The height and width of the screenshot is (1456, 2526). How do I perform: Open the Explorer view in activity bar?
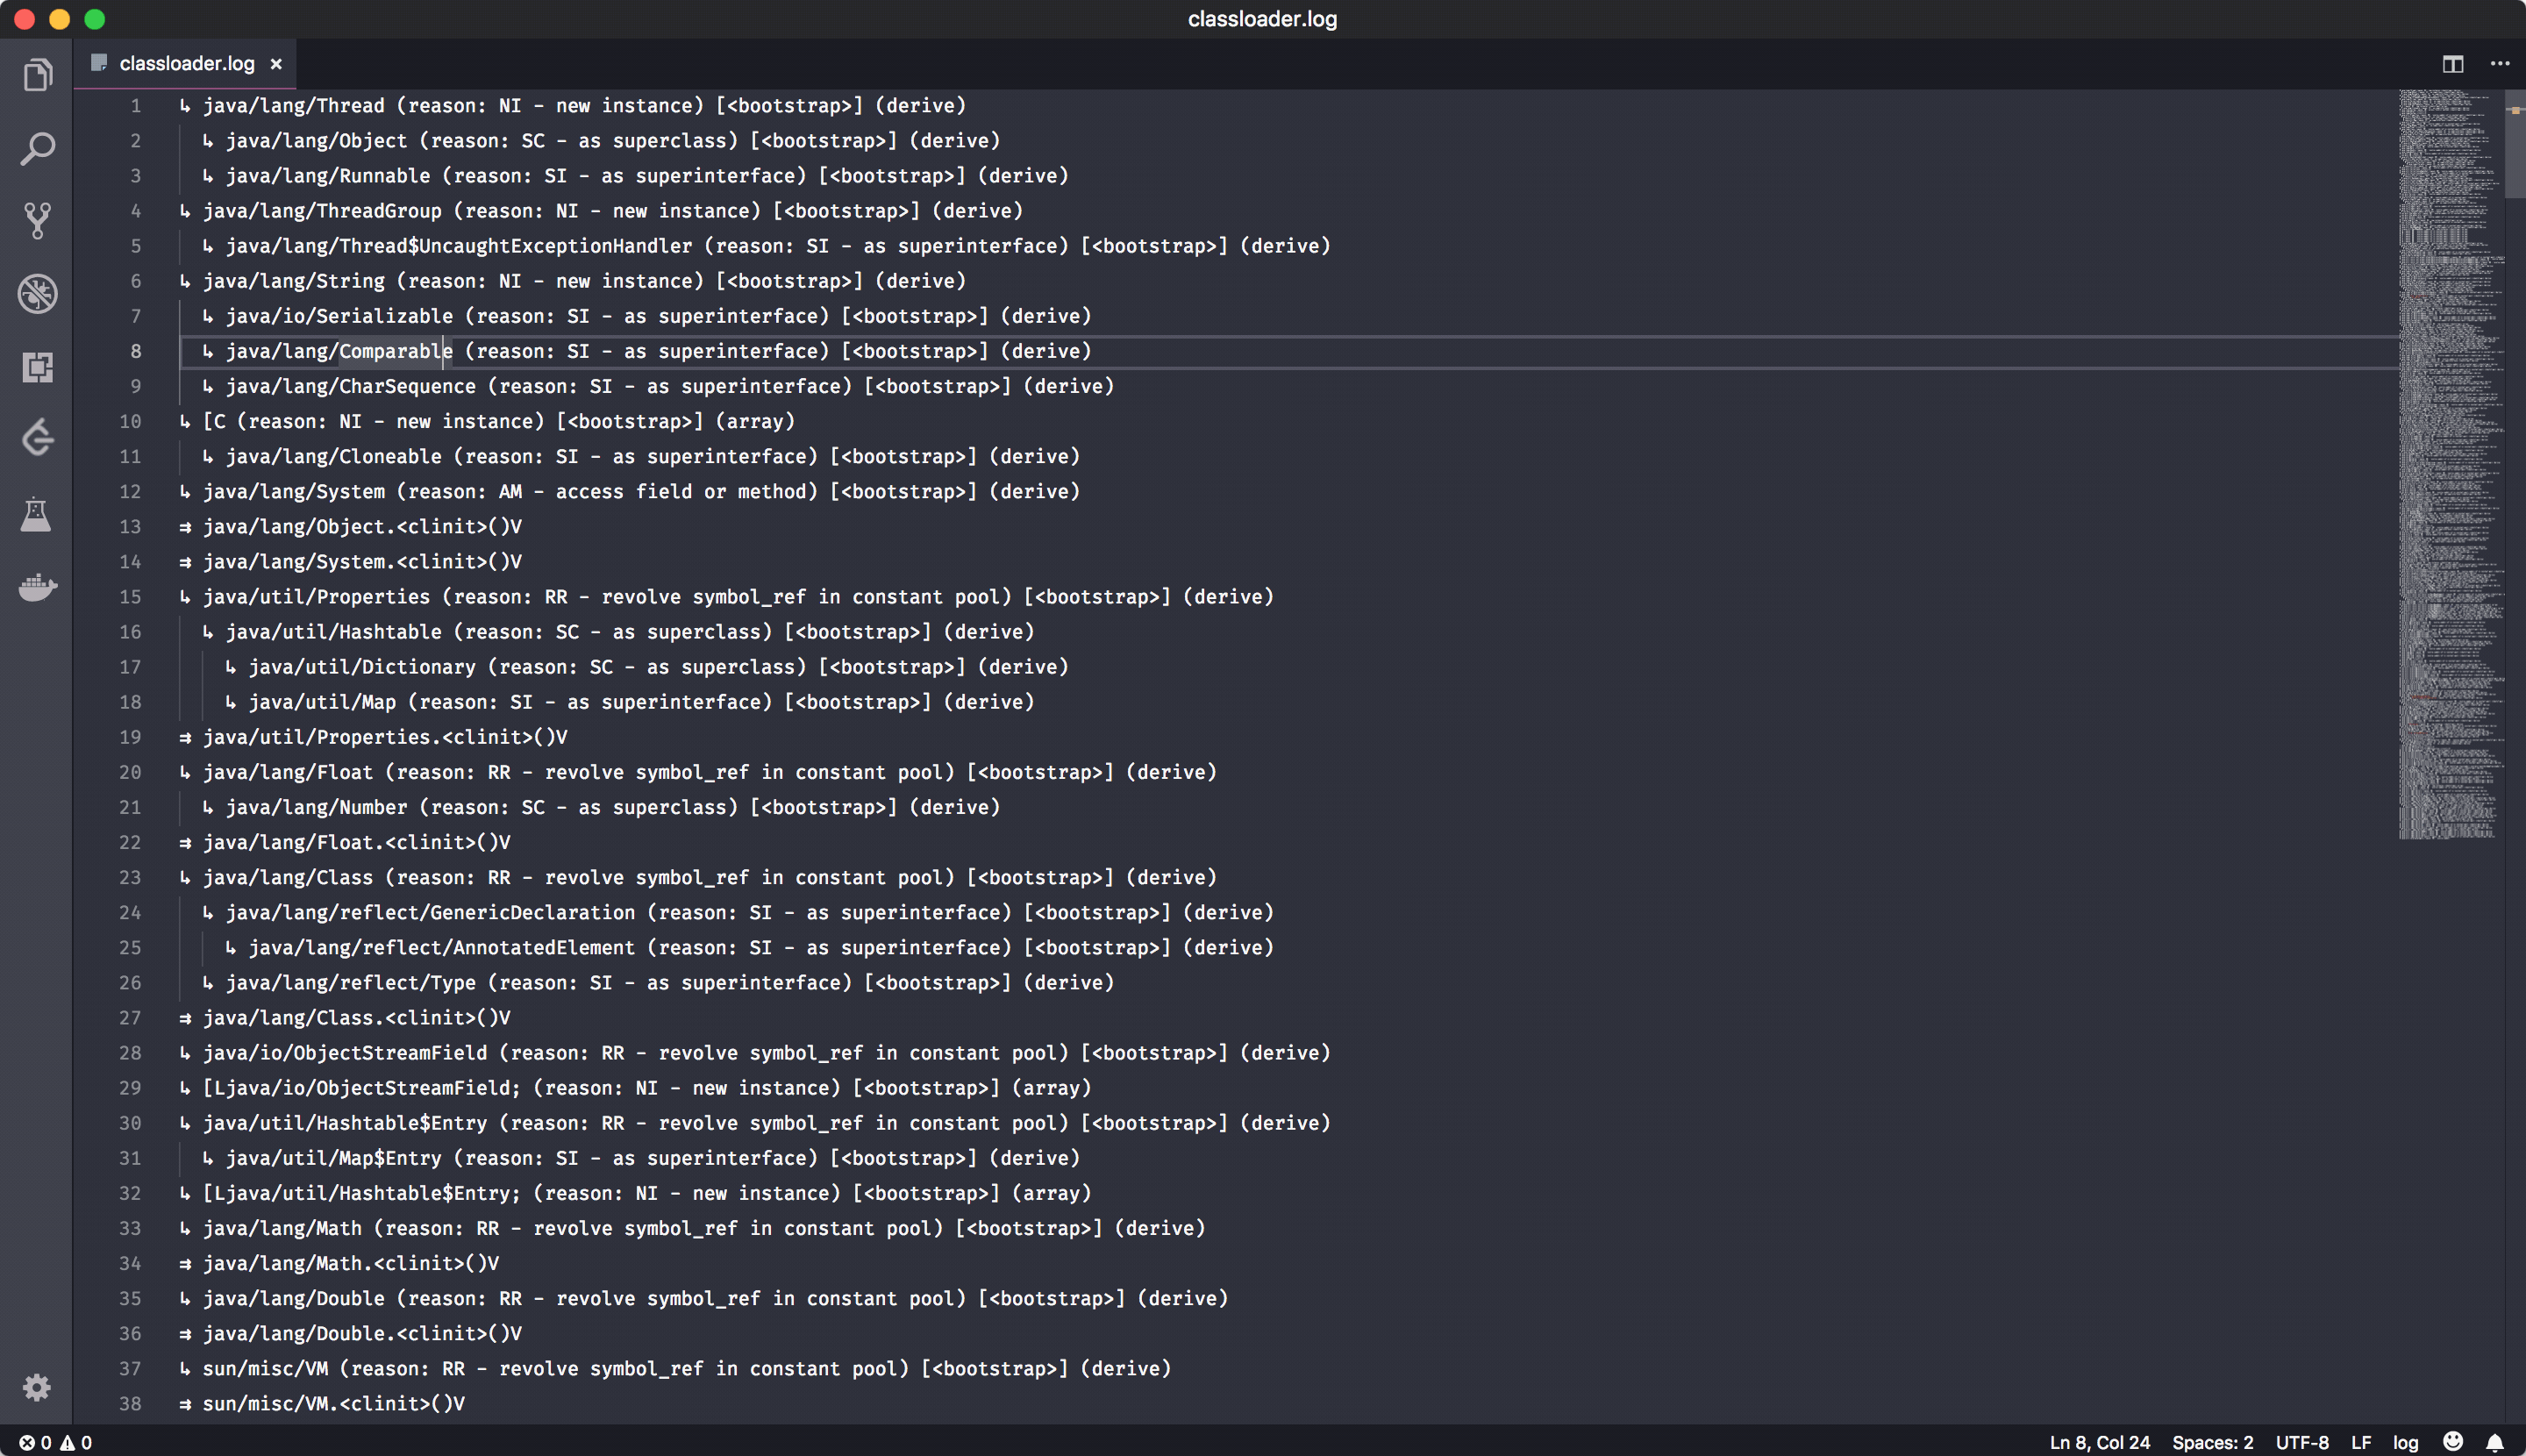pos(37,76)
